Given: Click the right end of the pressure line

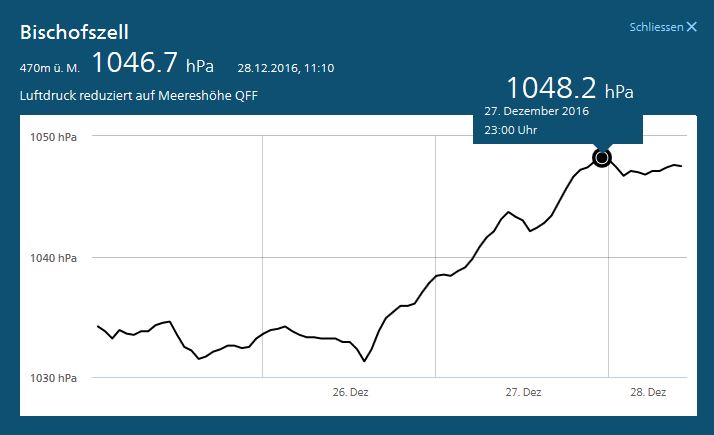Looking at the screenshot, I should (x=682, y=166).
